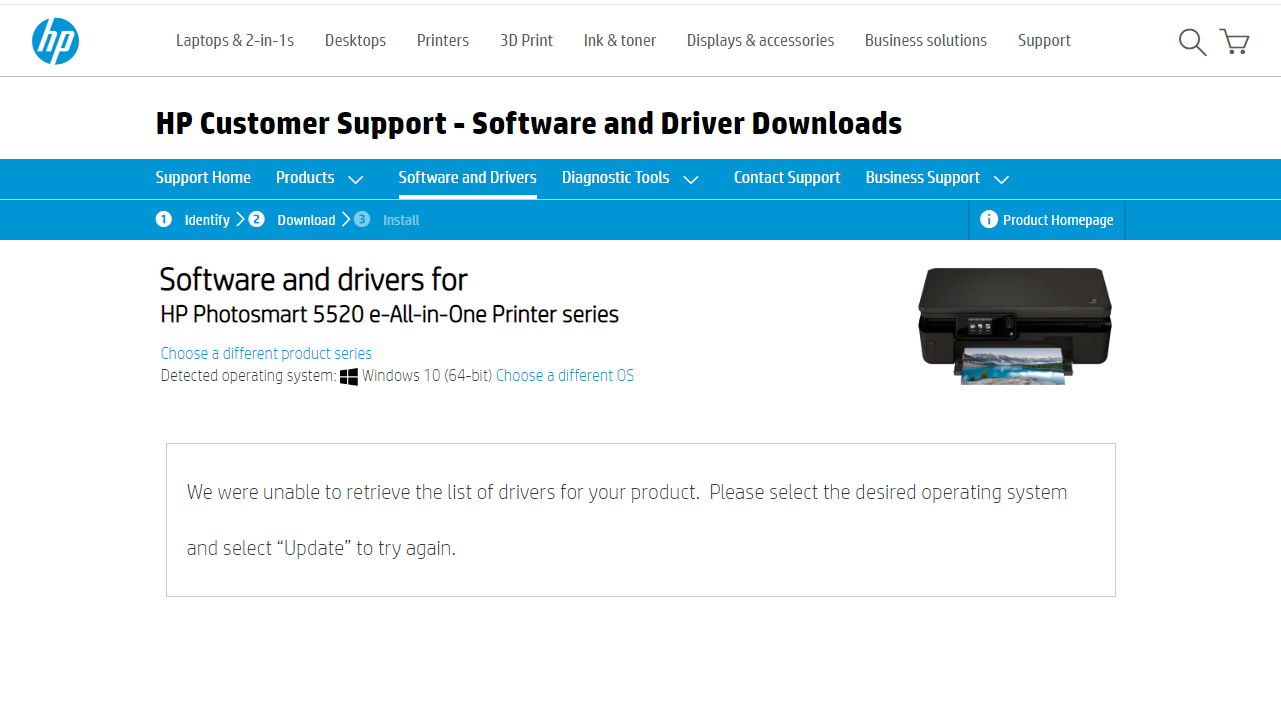The image size is (1281, 710).
Task: Open the Printers menu
Action: tap(443, 40)
